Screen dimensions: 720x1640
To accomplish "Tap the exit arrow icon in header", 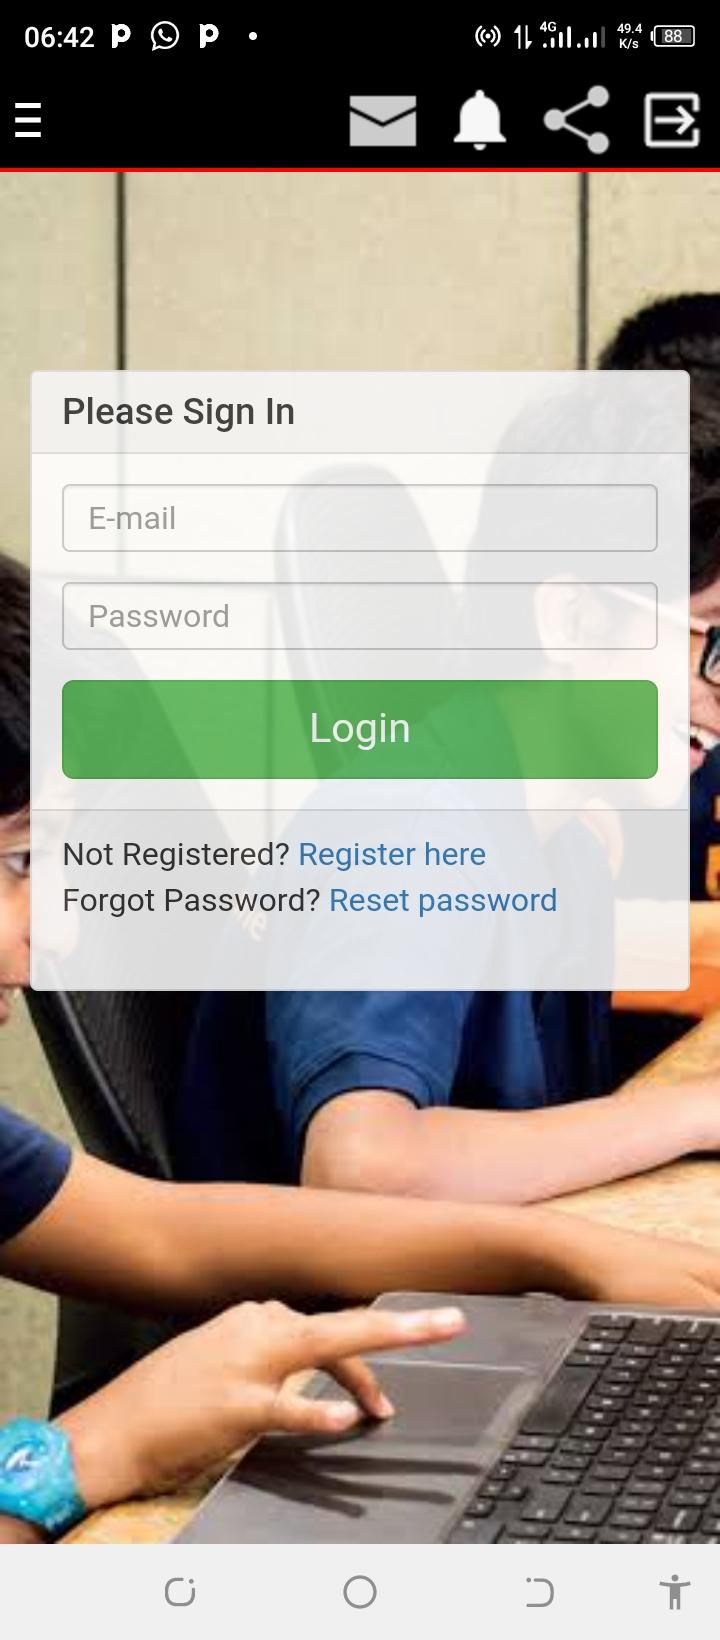I will pyautogui.click(x=671, y=120).
